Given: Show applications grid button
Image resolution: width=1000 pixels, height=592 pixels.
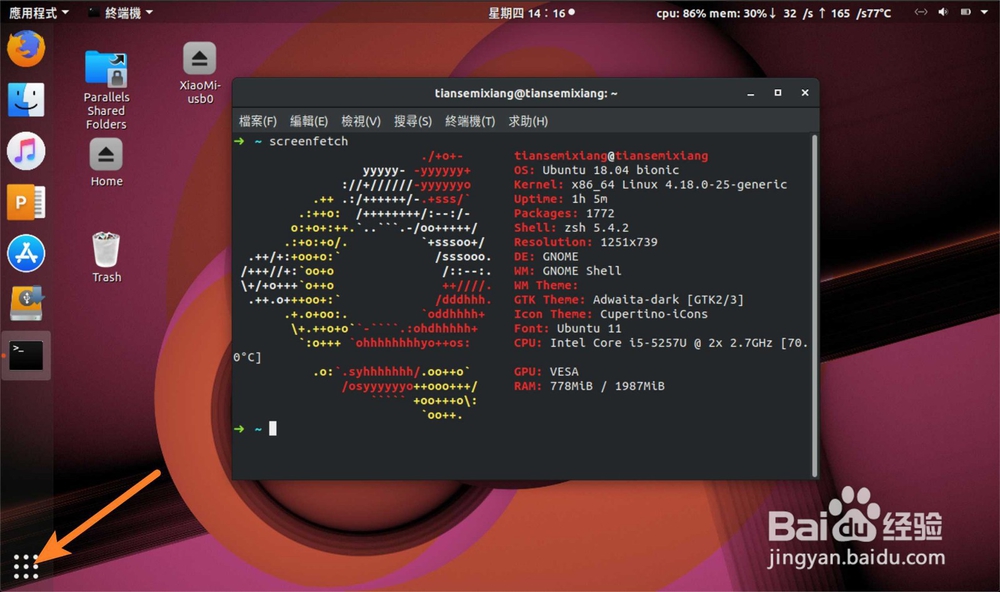Looking at the screenshot, I should pos(26,566).
